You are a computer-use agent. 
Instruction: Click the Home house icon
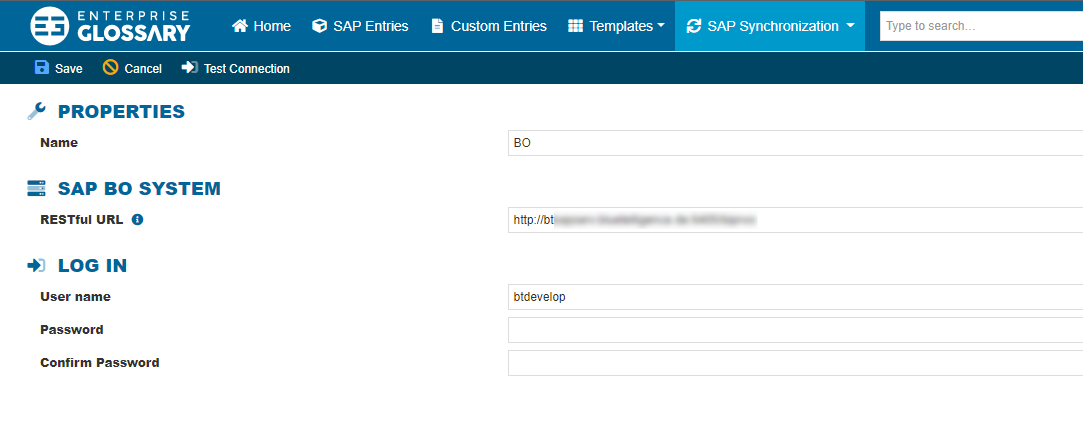(x=240, y=26)
